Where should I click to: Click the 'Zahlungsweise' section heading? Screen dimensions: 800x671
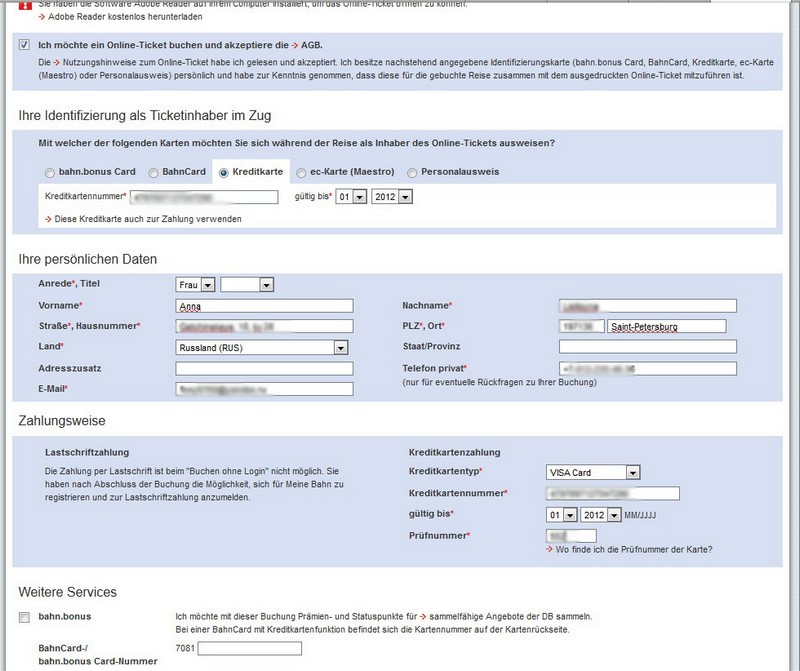click(62, 421)
